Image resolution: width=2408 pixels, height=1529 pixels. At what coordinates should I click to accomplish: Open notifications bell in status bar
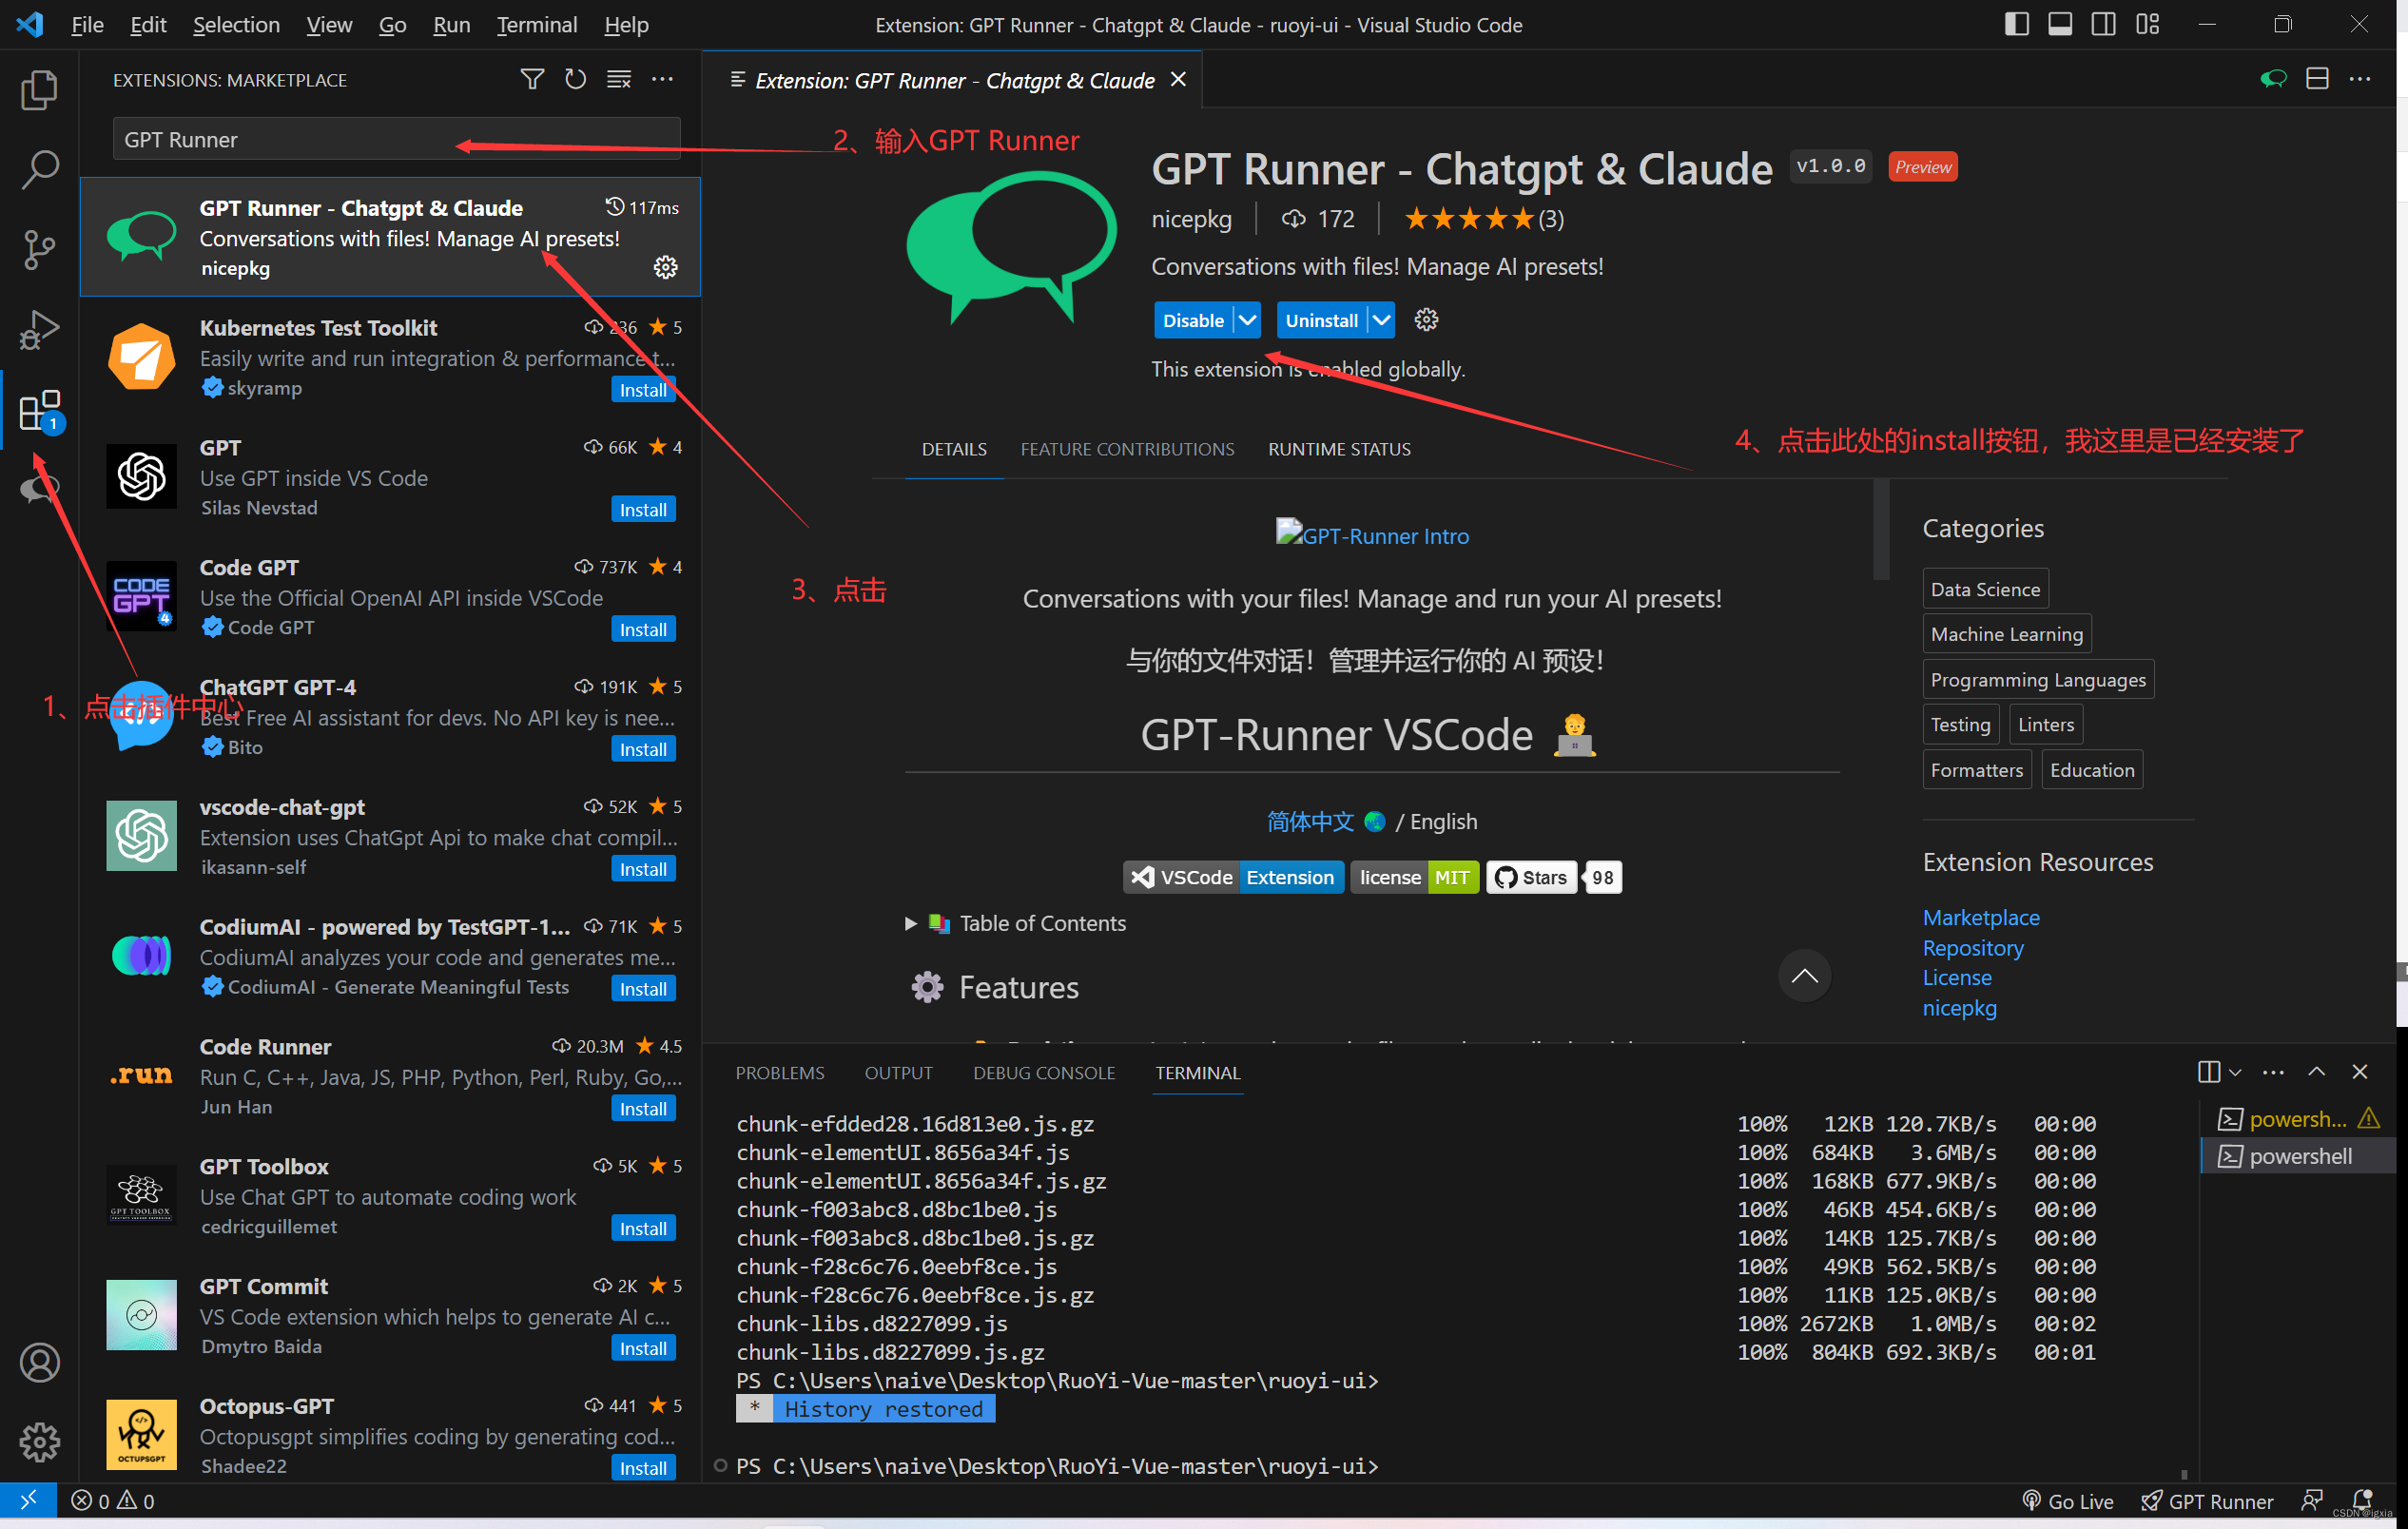point(2362,1500)
